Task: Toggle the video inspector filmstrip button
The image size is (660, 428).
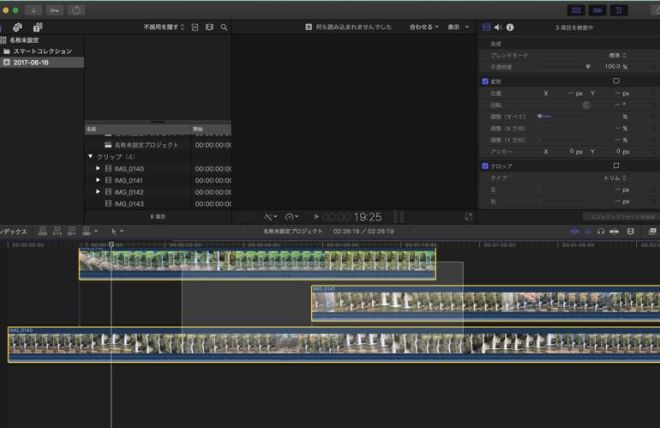Action: 486,27
